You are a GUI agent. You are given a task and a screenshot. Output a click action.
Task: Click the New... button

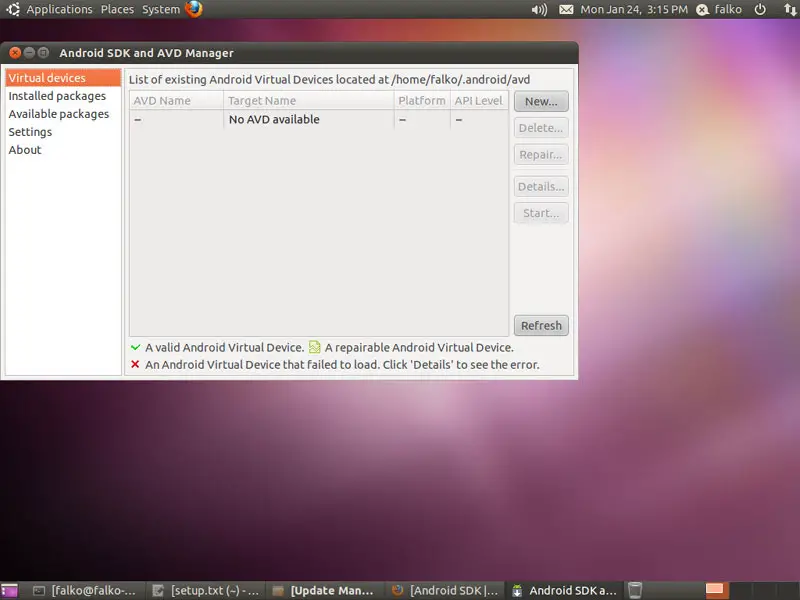541,102
